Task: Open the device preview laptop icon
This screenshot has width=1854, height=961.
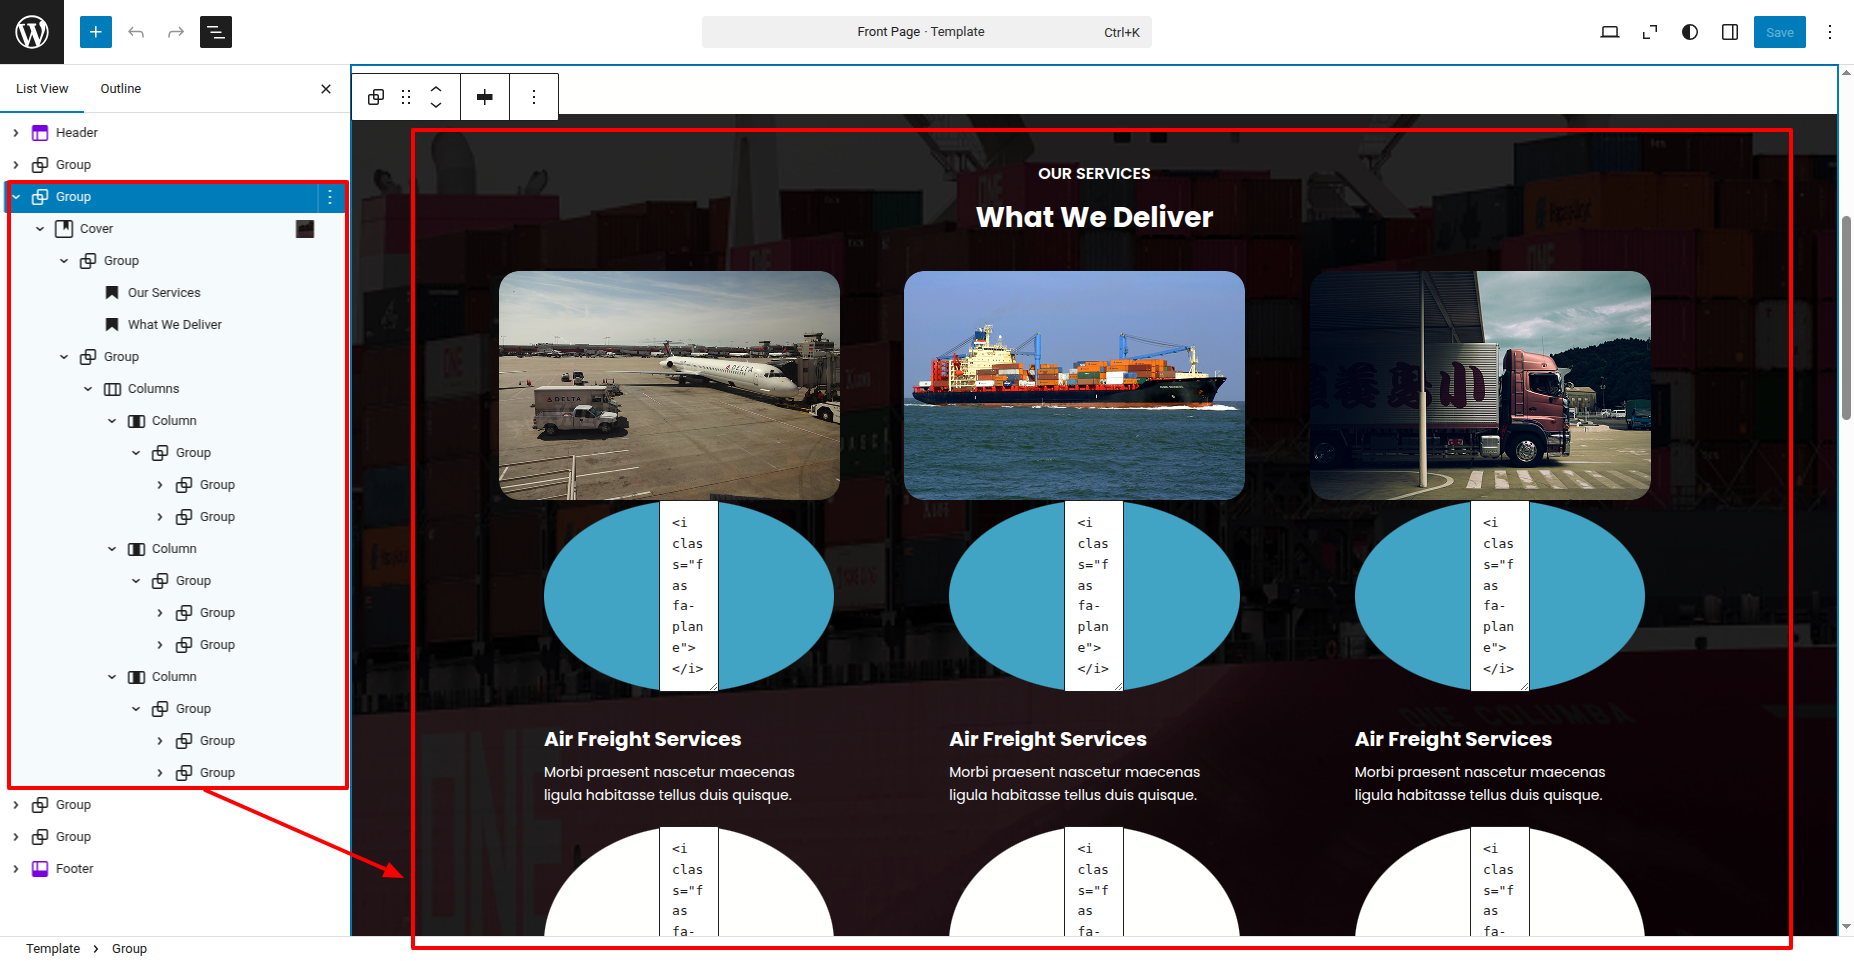Action: [1610, 32]
